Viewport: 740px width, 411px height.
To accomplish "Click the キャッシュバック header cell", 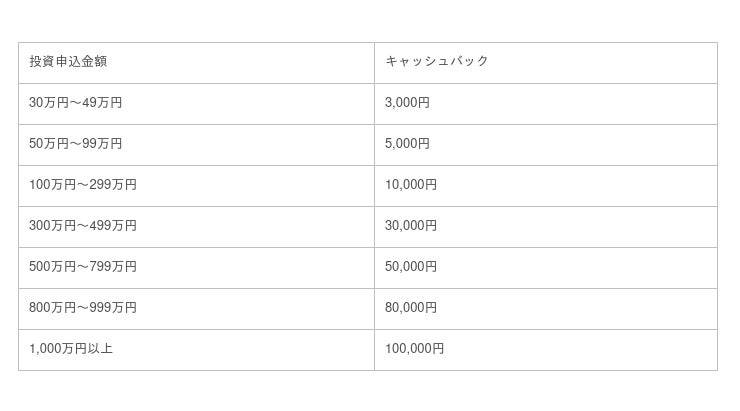I will [x=545, y=62].
